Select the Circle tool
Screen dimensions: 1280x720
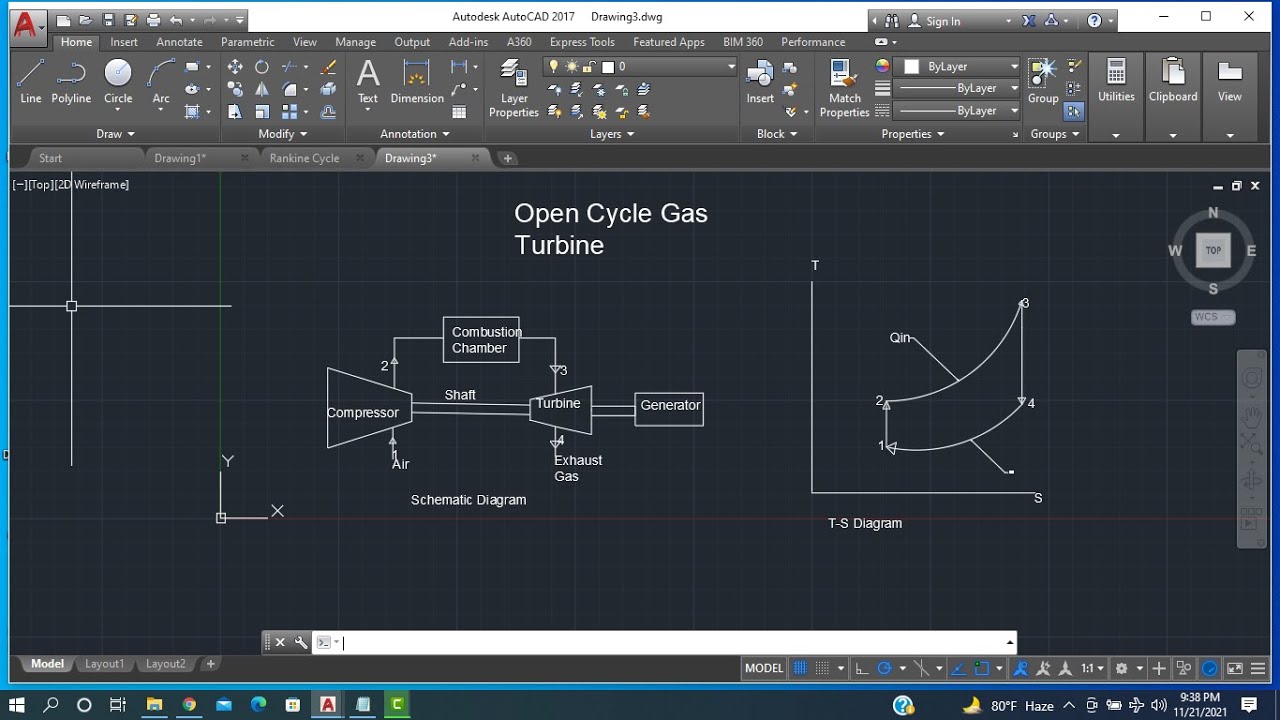click(118, 81)
